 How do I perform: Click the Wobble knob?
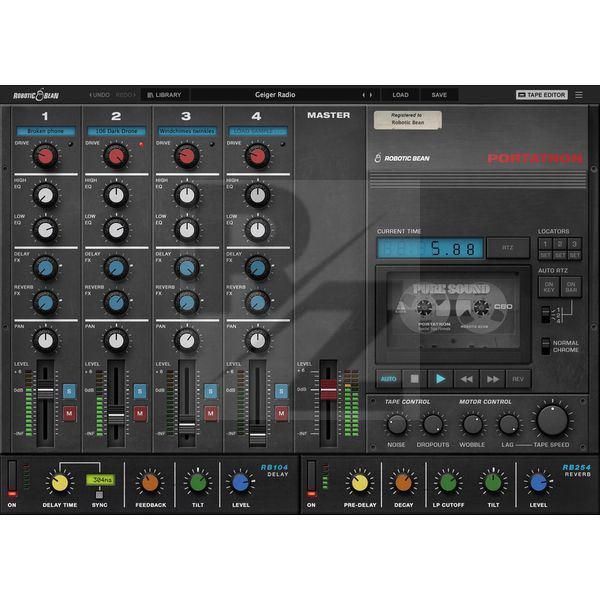click(x=473, y=424)
